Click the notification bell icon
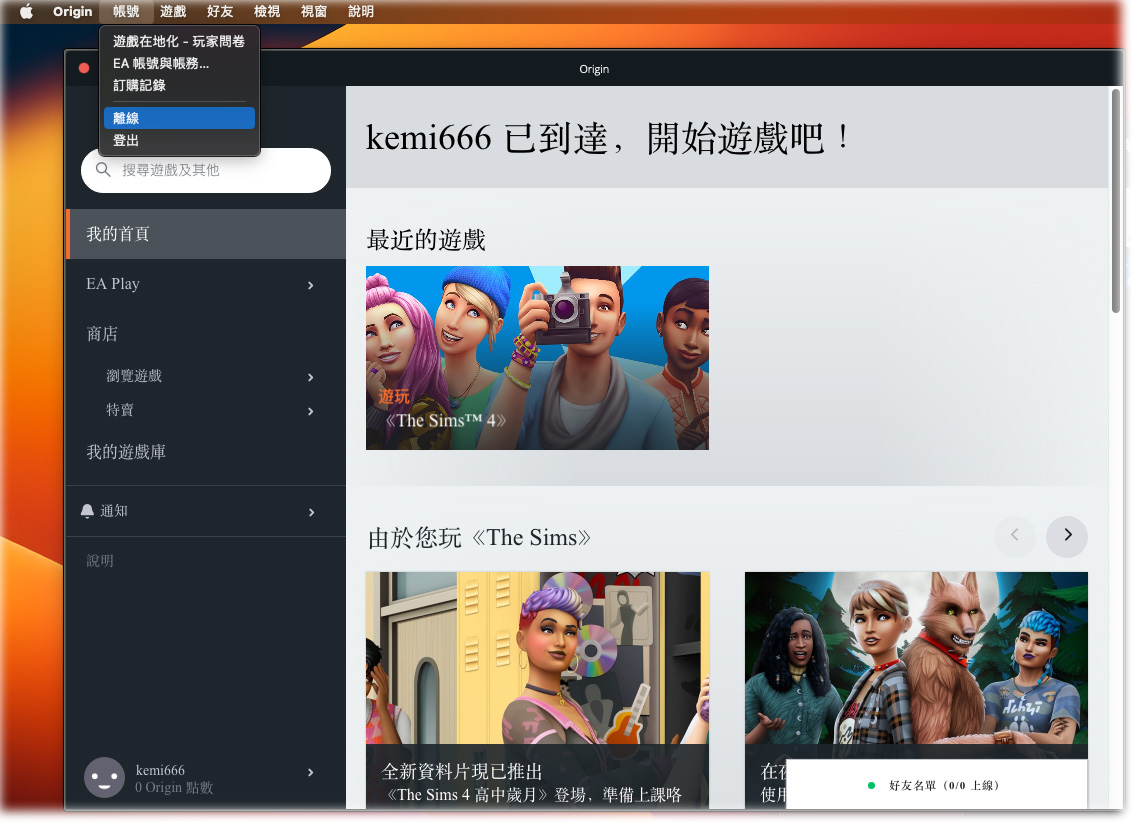1133x823 pixels. click(87, 511)
